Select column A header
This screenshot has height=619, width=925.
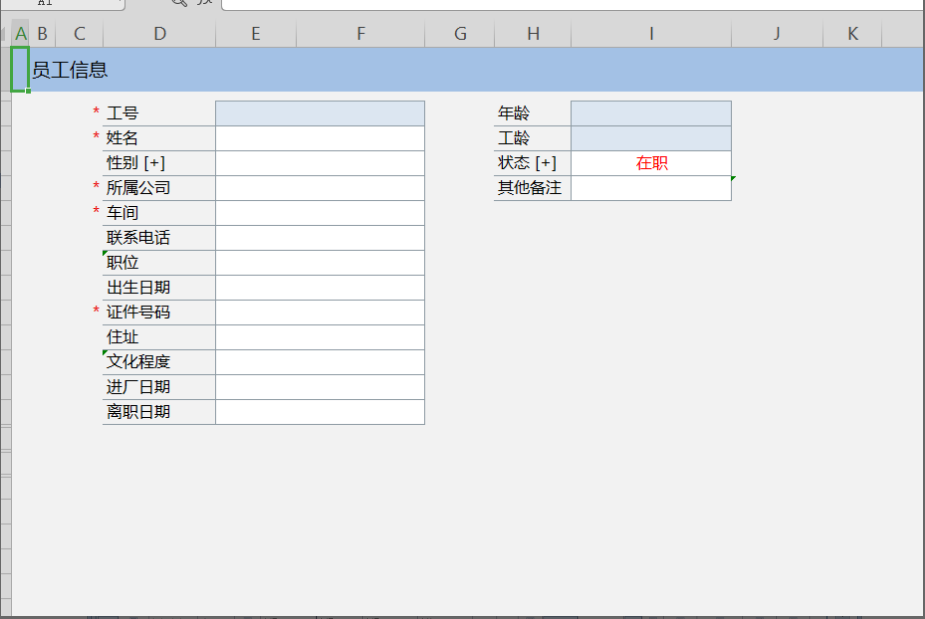(21, 34)
